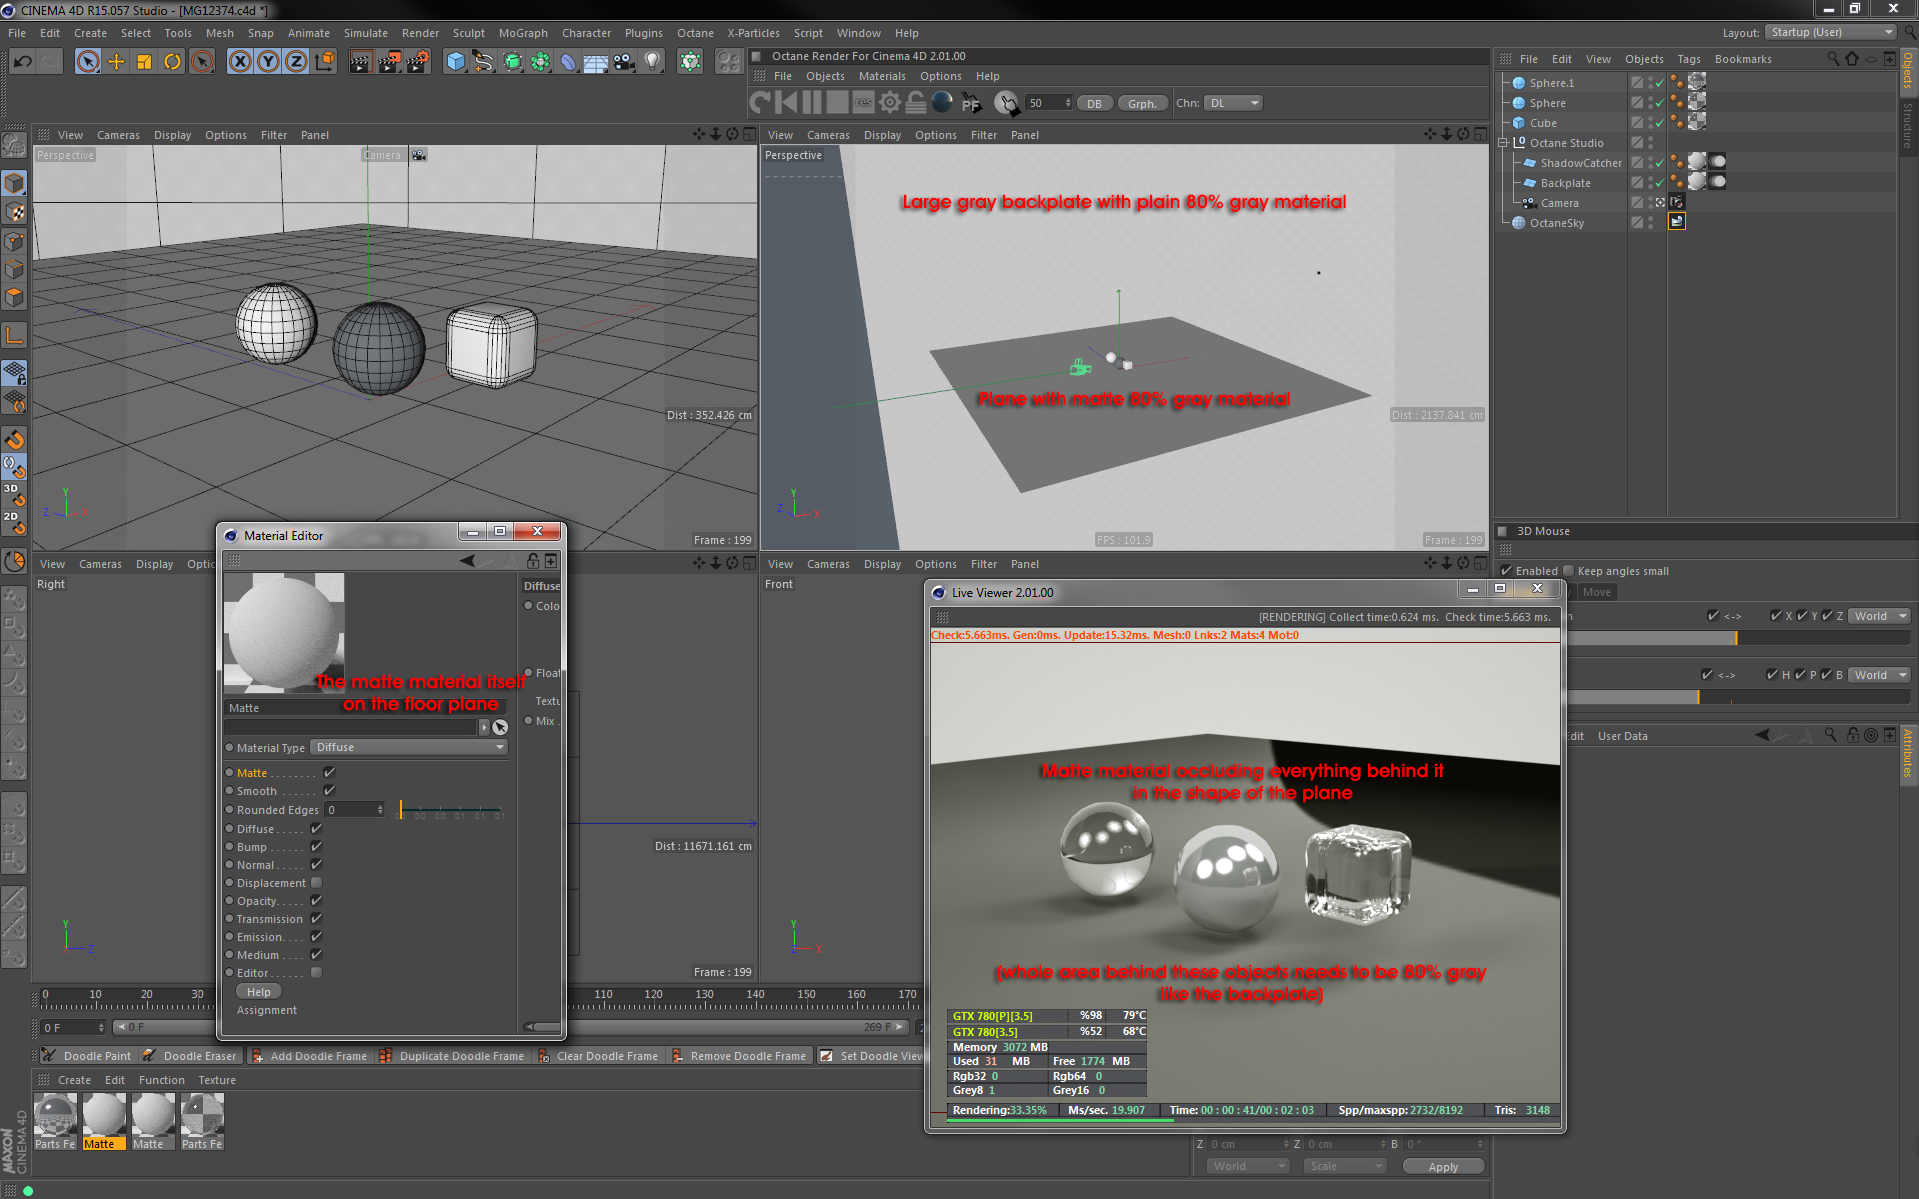1919x1199 pixels.
Task: Open the second World dropdown beside H P B
Action: pyautogui.click(x=1879, y=675)
